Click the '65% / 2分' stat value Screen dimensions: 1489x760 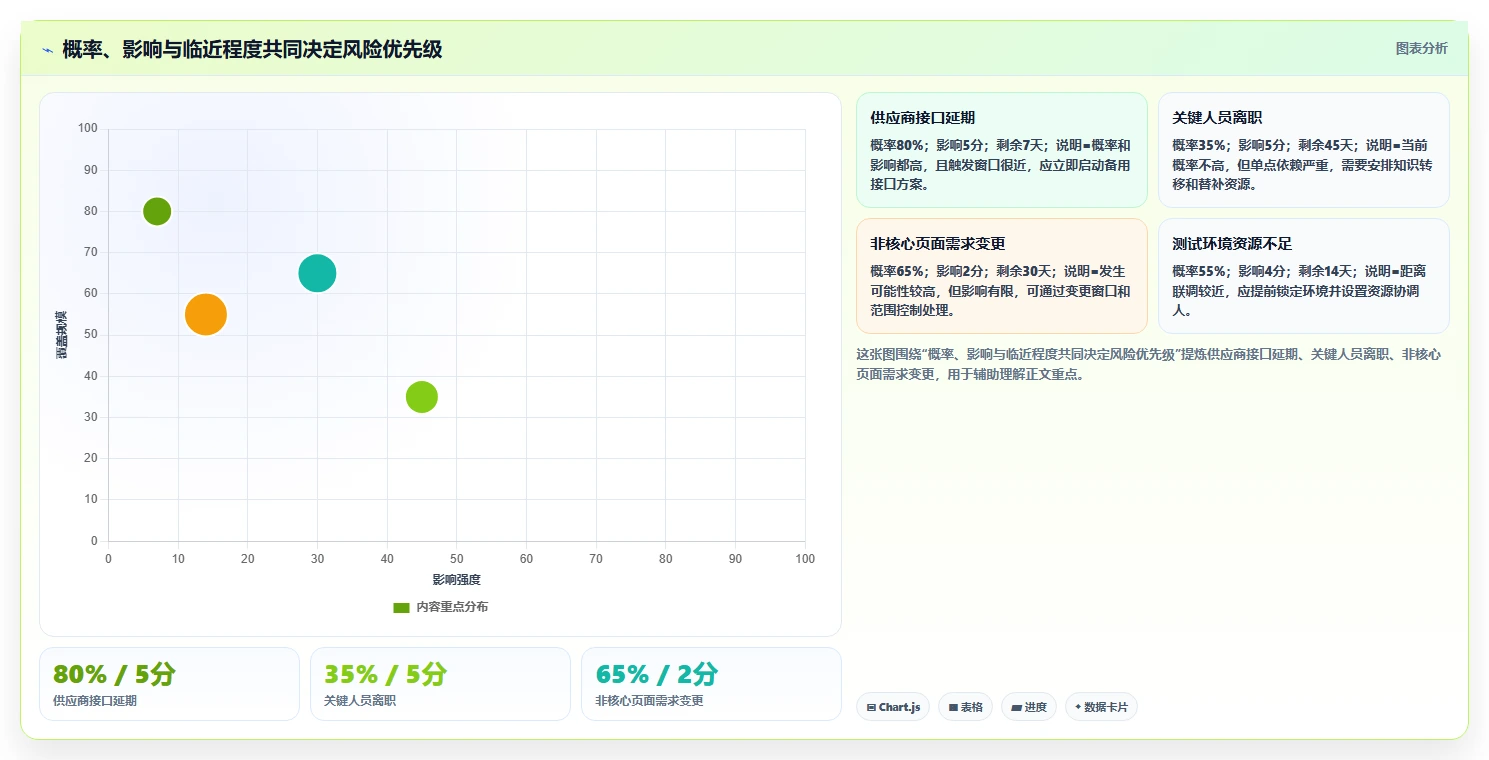[x=656, y=674]
